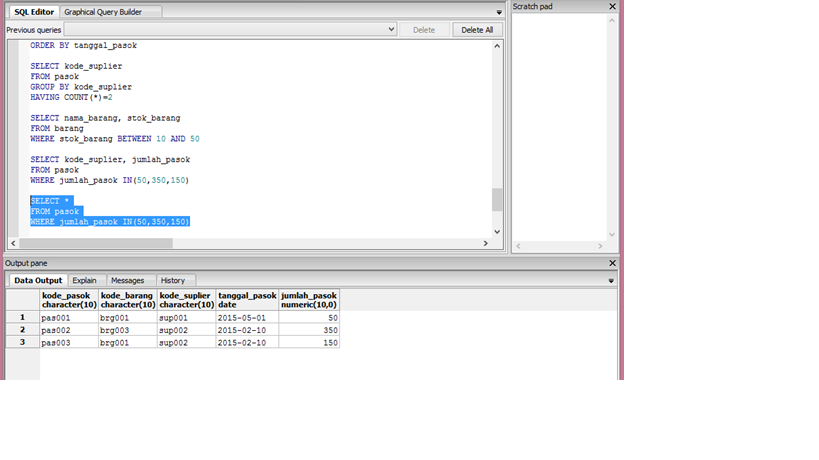The height and width of the screenshot is (460, 819).
Task: Click the SQL editor scroll down arrow
Action: pyautogui.click(x=497, y=232)
